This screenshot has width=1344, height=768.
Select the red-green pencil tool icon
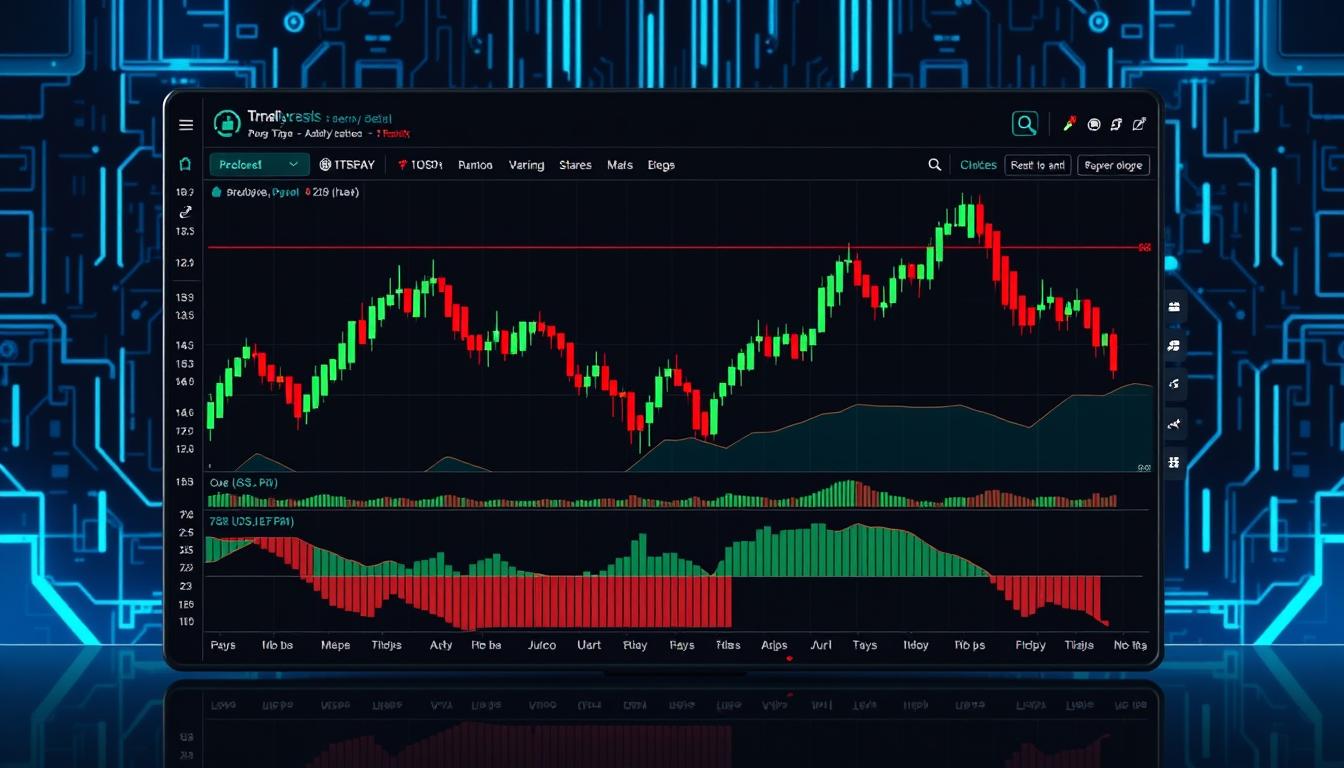pyautogui.click(x=1068, y=124)
